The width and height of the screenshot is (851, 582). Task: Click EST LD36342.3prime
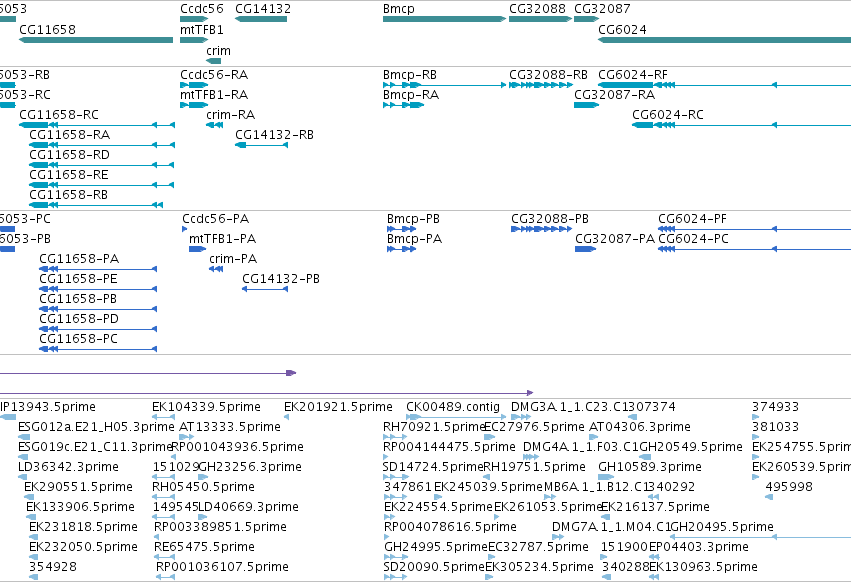click(x=22, y=477)
